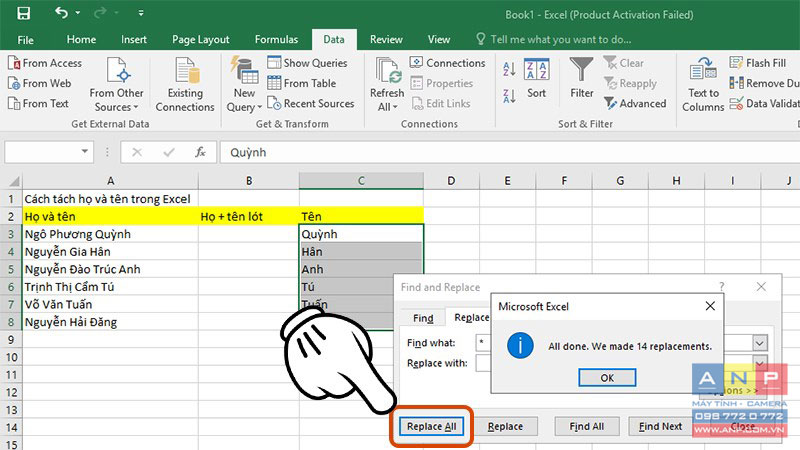Screen dimensions: 800x450
Task: Select the whole sheet with corner triangle
Action: tap(14, 181)
